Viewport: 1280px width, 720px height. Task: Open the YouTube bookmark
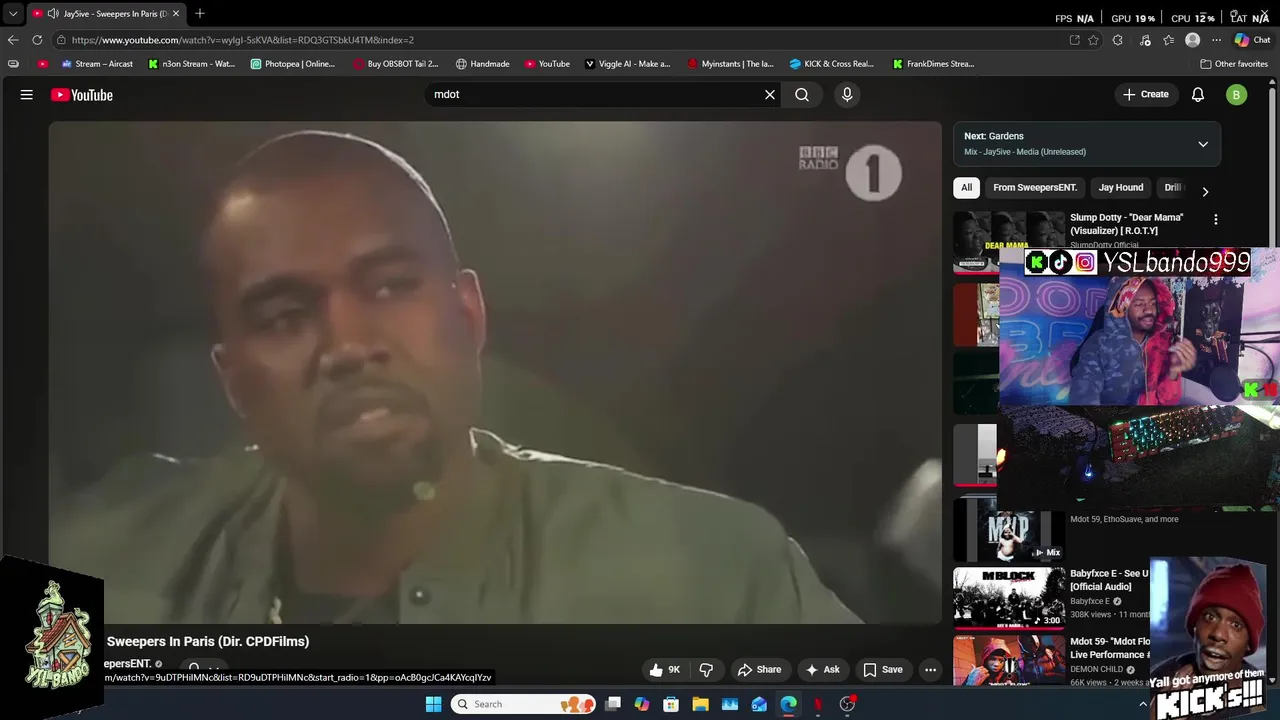click(546, 64)
